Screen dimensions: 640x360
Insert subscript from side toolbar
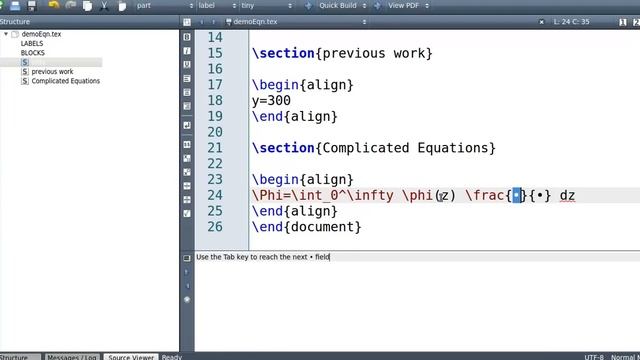coord(187,158)
